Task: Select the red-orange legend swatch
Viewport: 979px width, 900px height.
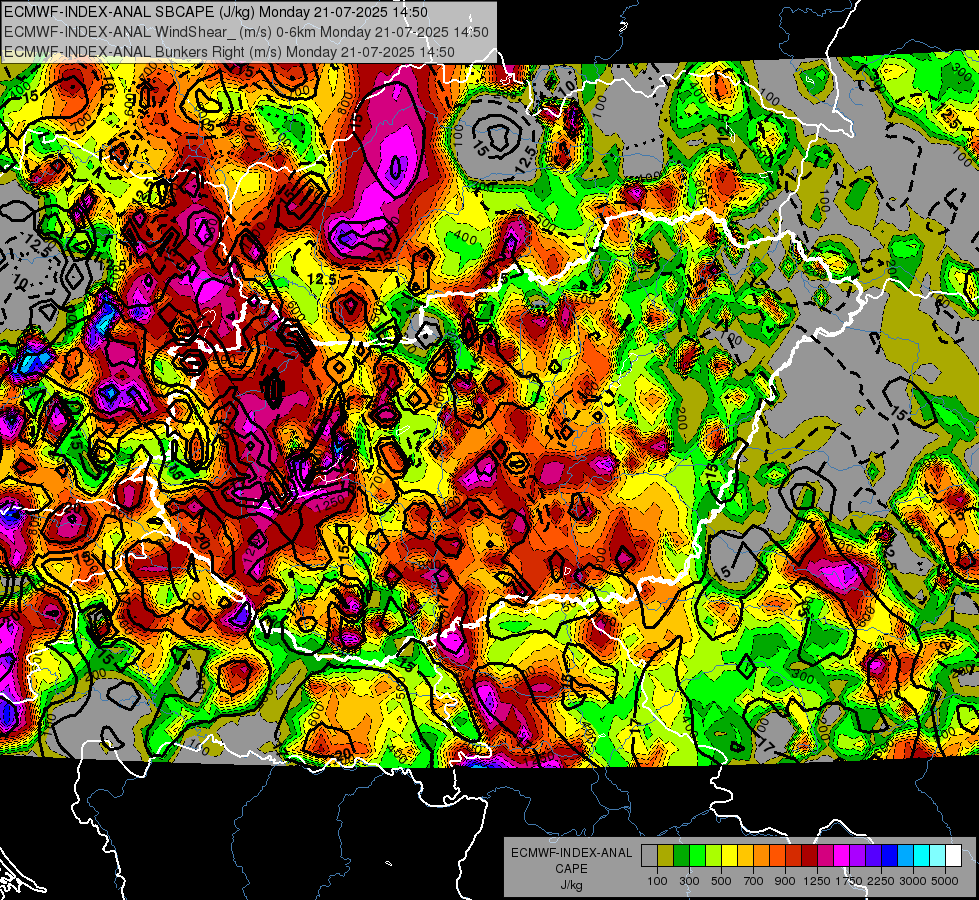Action: click(777, 856)
